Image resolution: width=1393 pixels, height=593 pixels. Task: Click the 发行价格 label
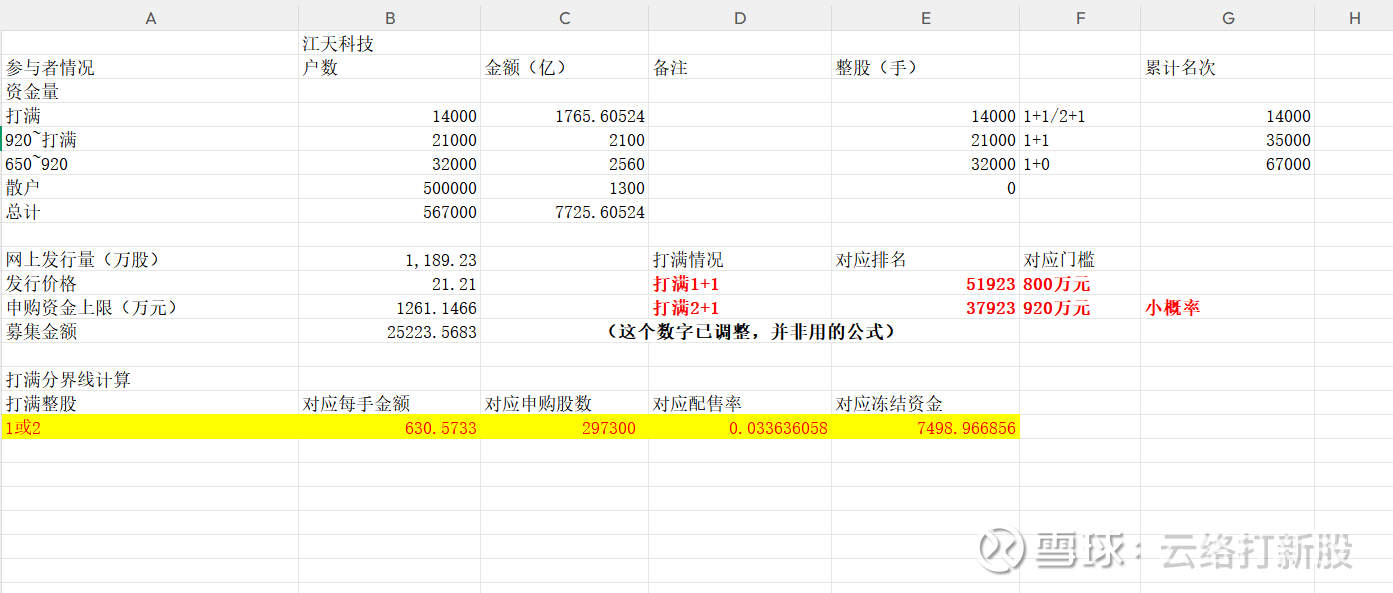[150, 283]
